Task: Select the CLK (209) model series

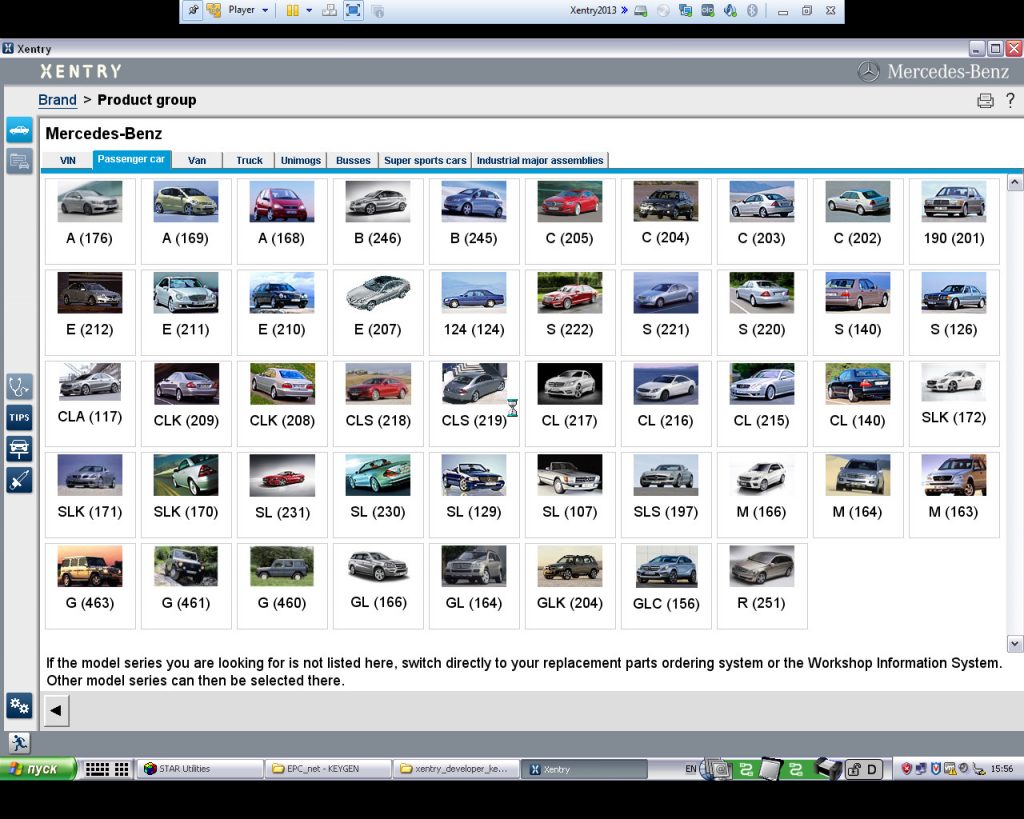Action: tap(186, 404)
